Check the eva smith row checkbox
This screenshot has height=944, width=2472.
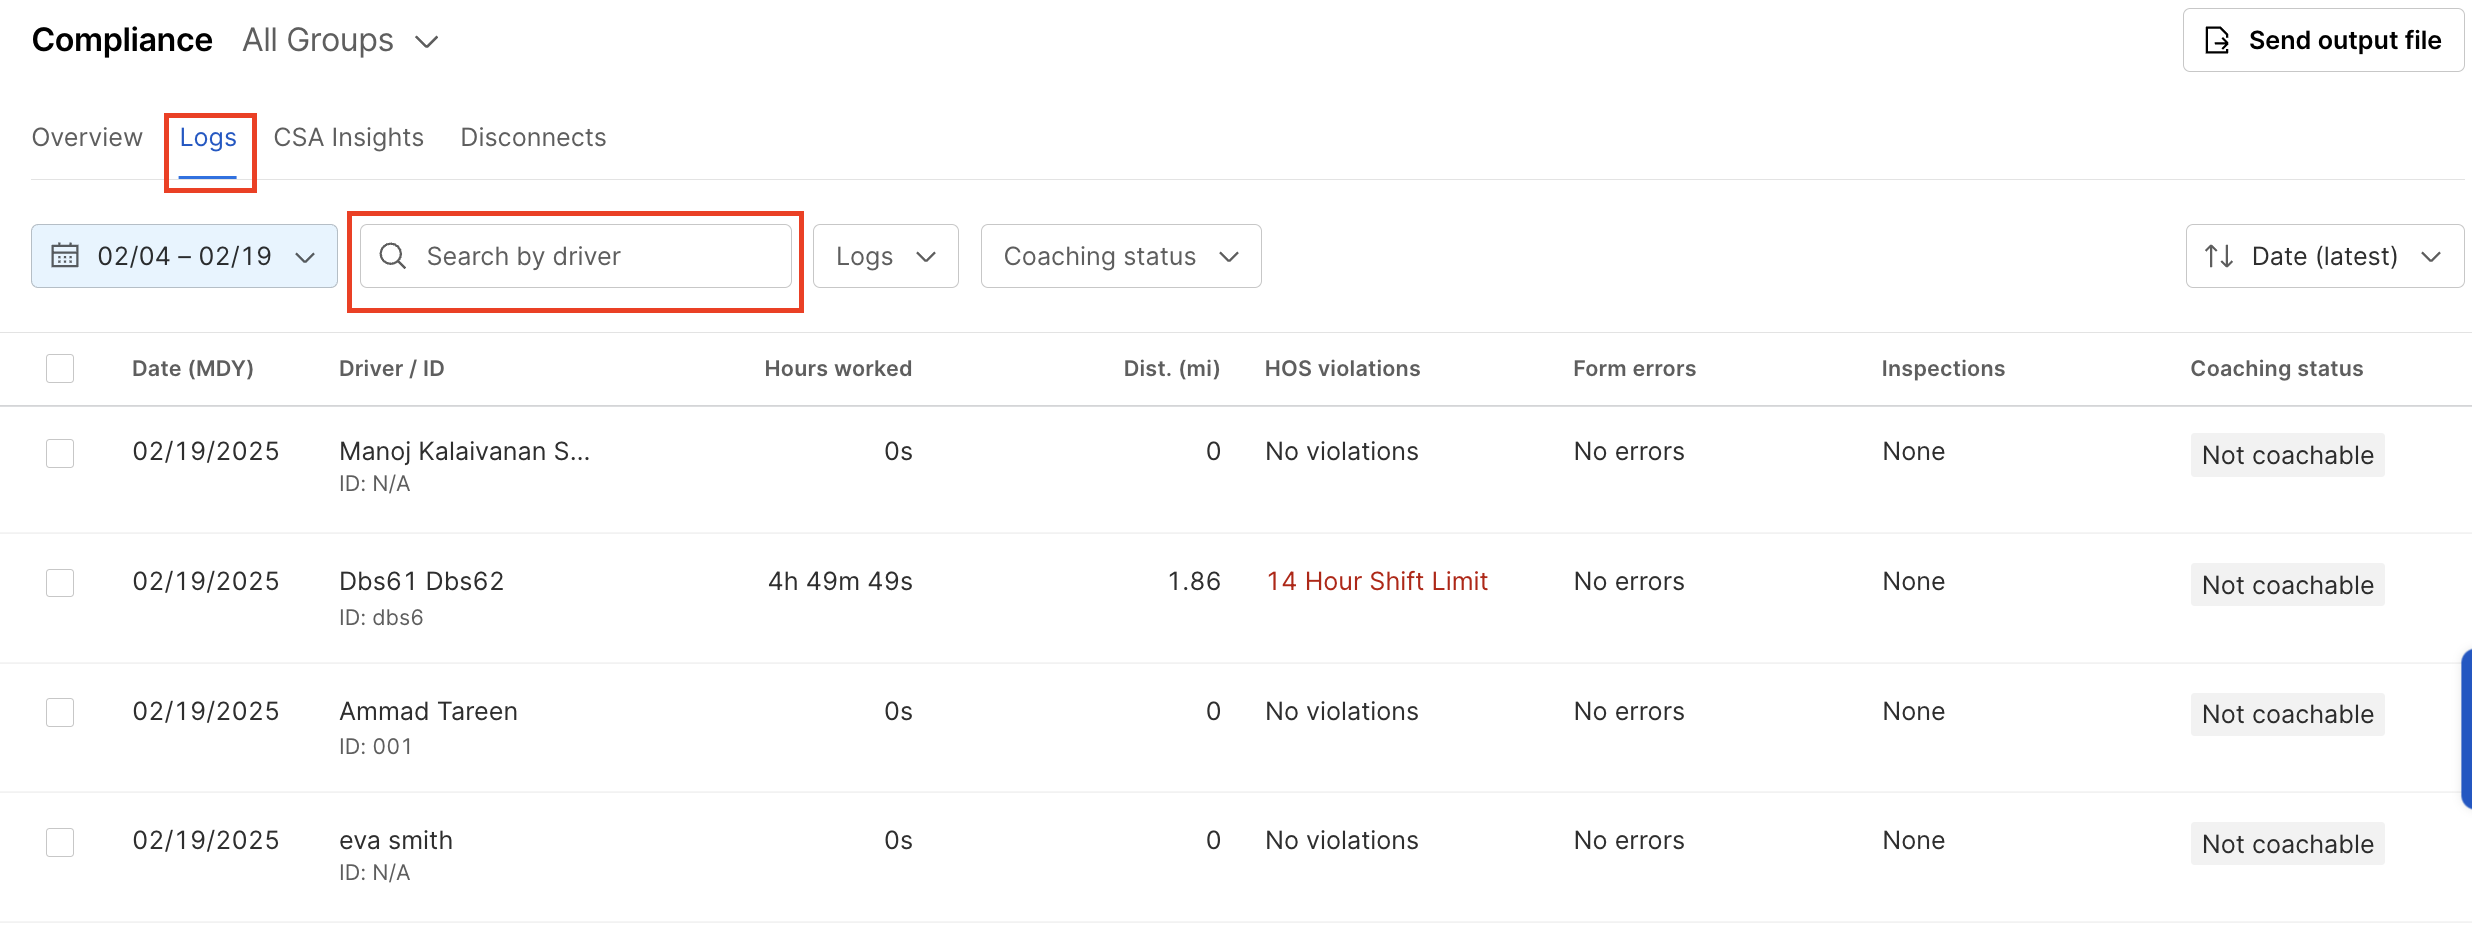60,842
